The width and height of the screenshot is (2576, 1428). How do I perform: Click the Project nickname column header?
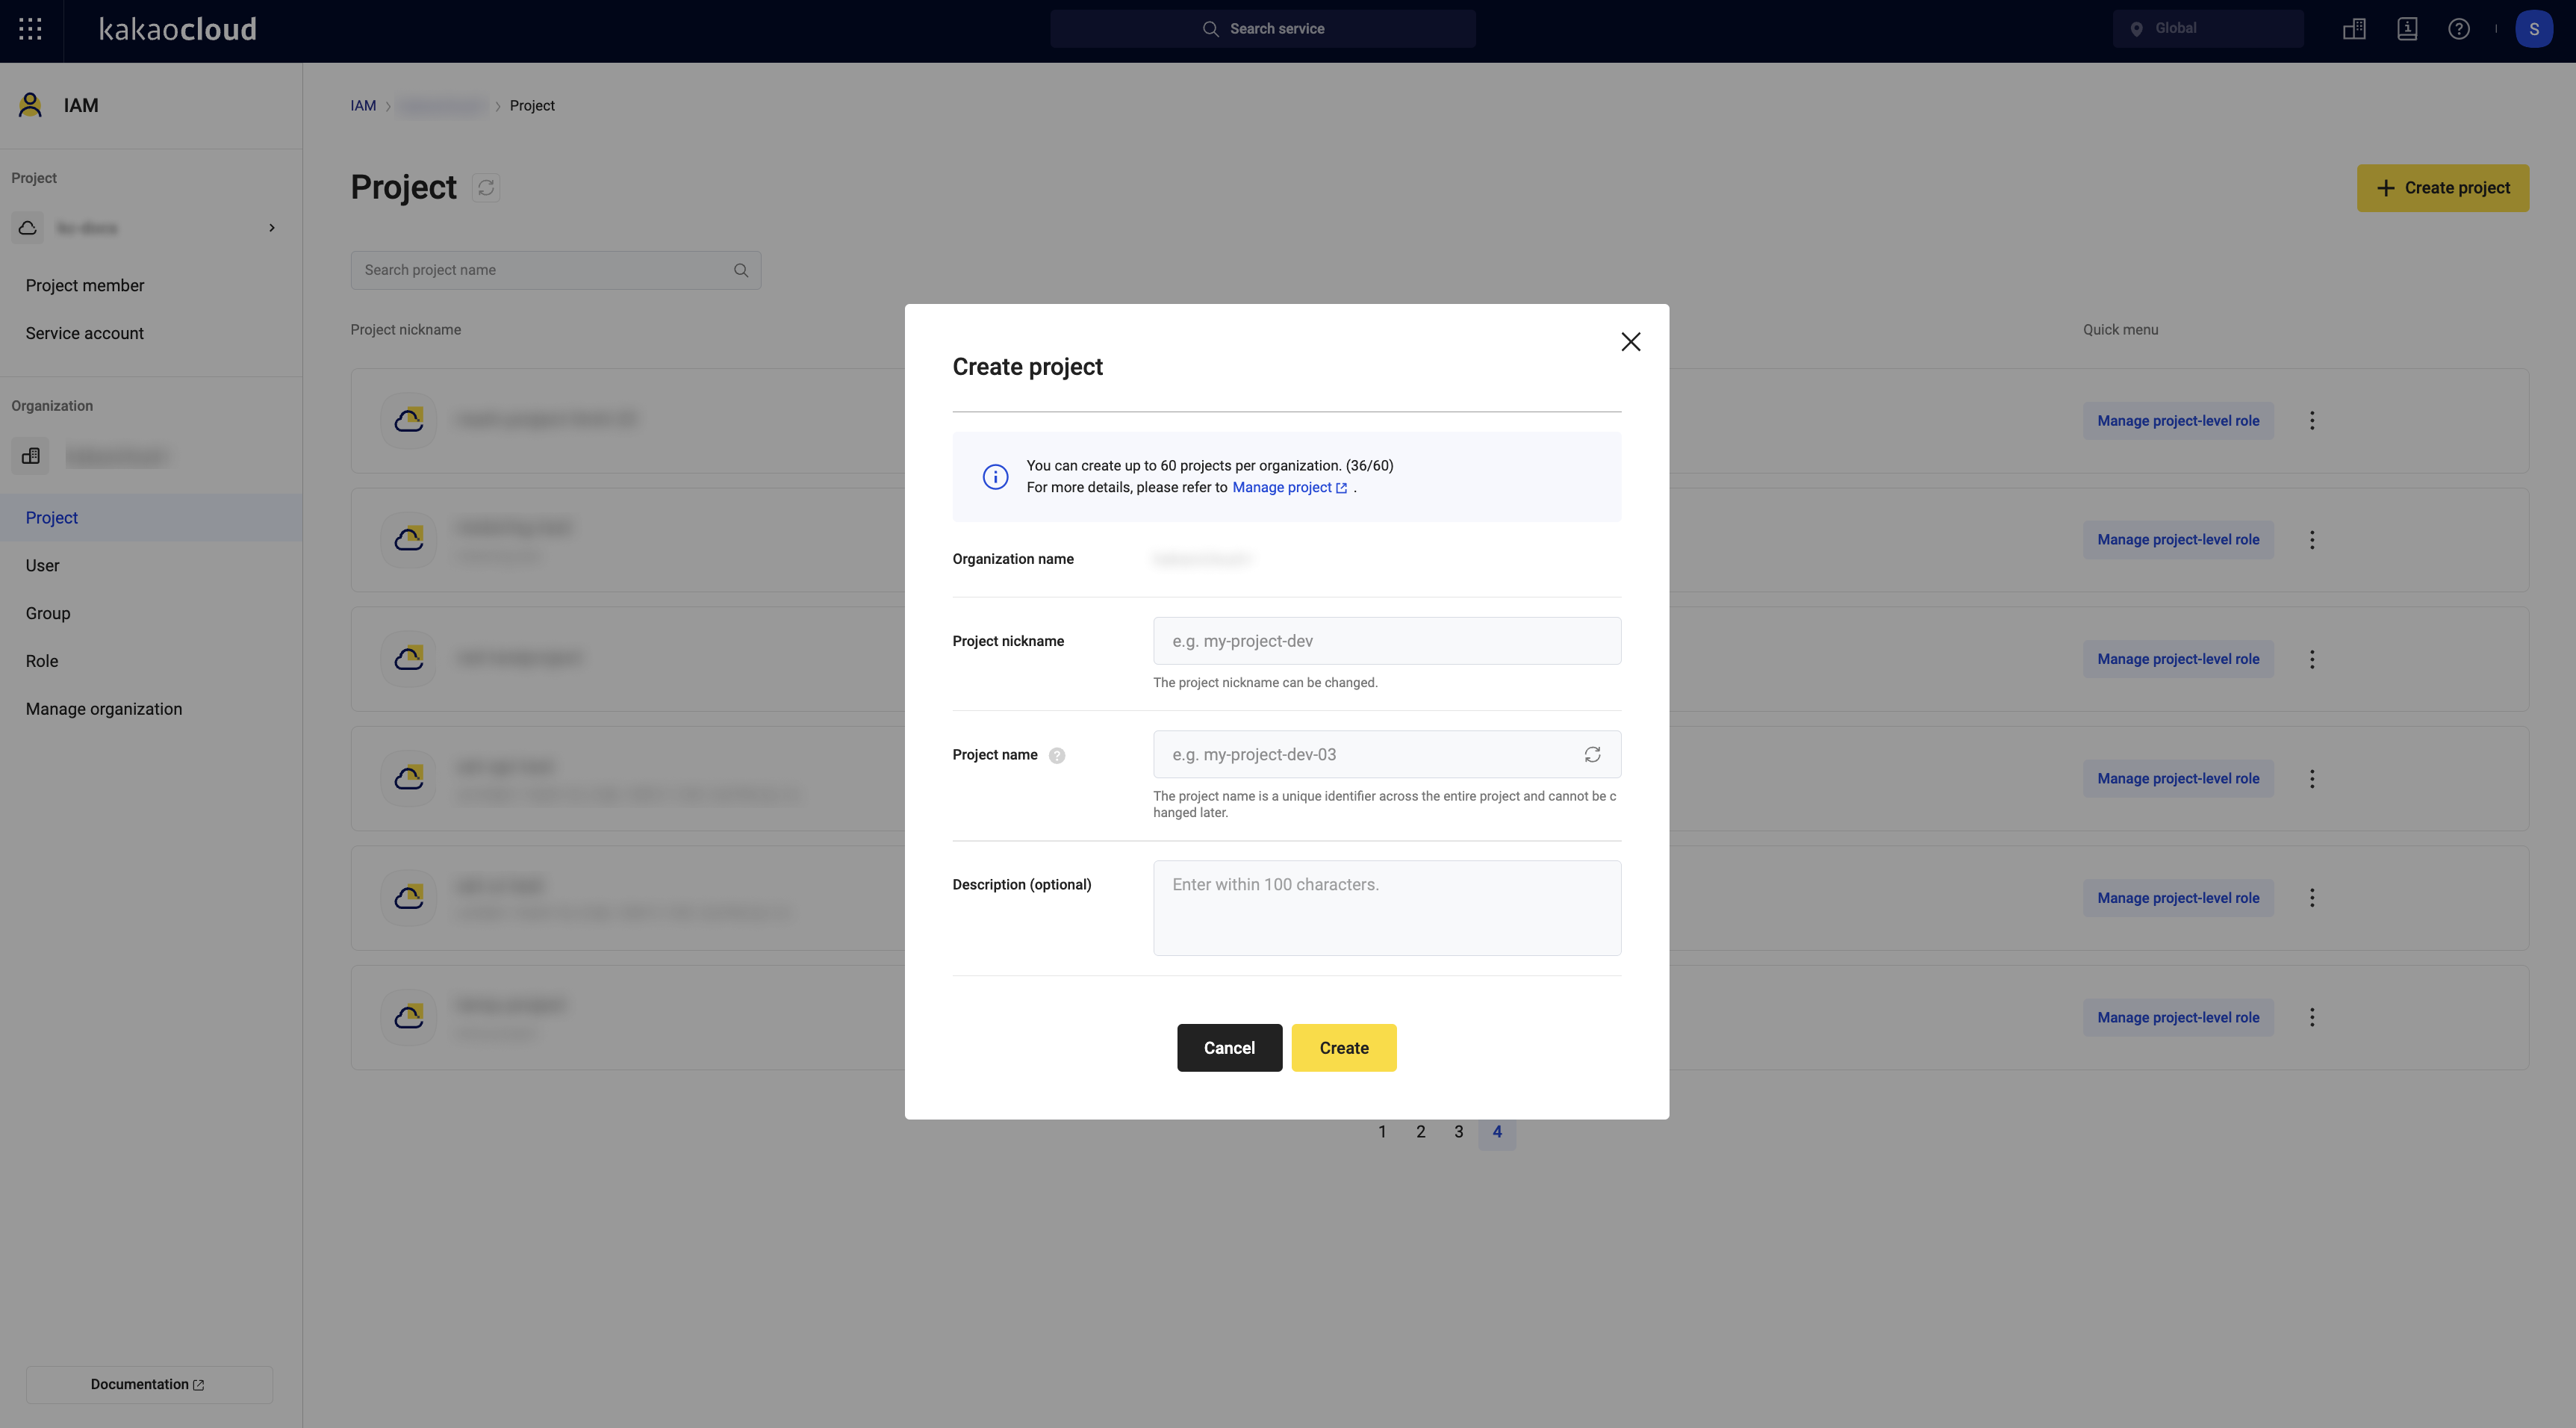pyautogui.click(x=405, y=330)
